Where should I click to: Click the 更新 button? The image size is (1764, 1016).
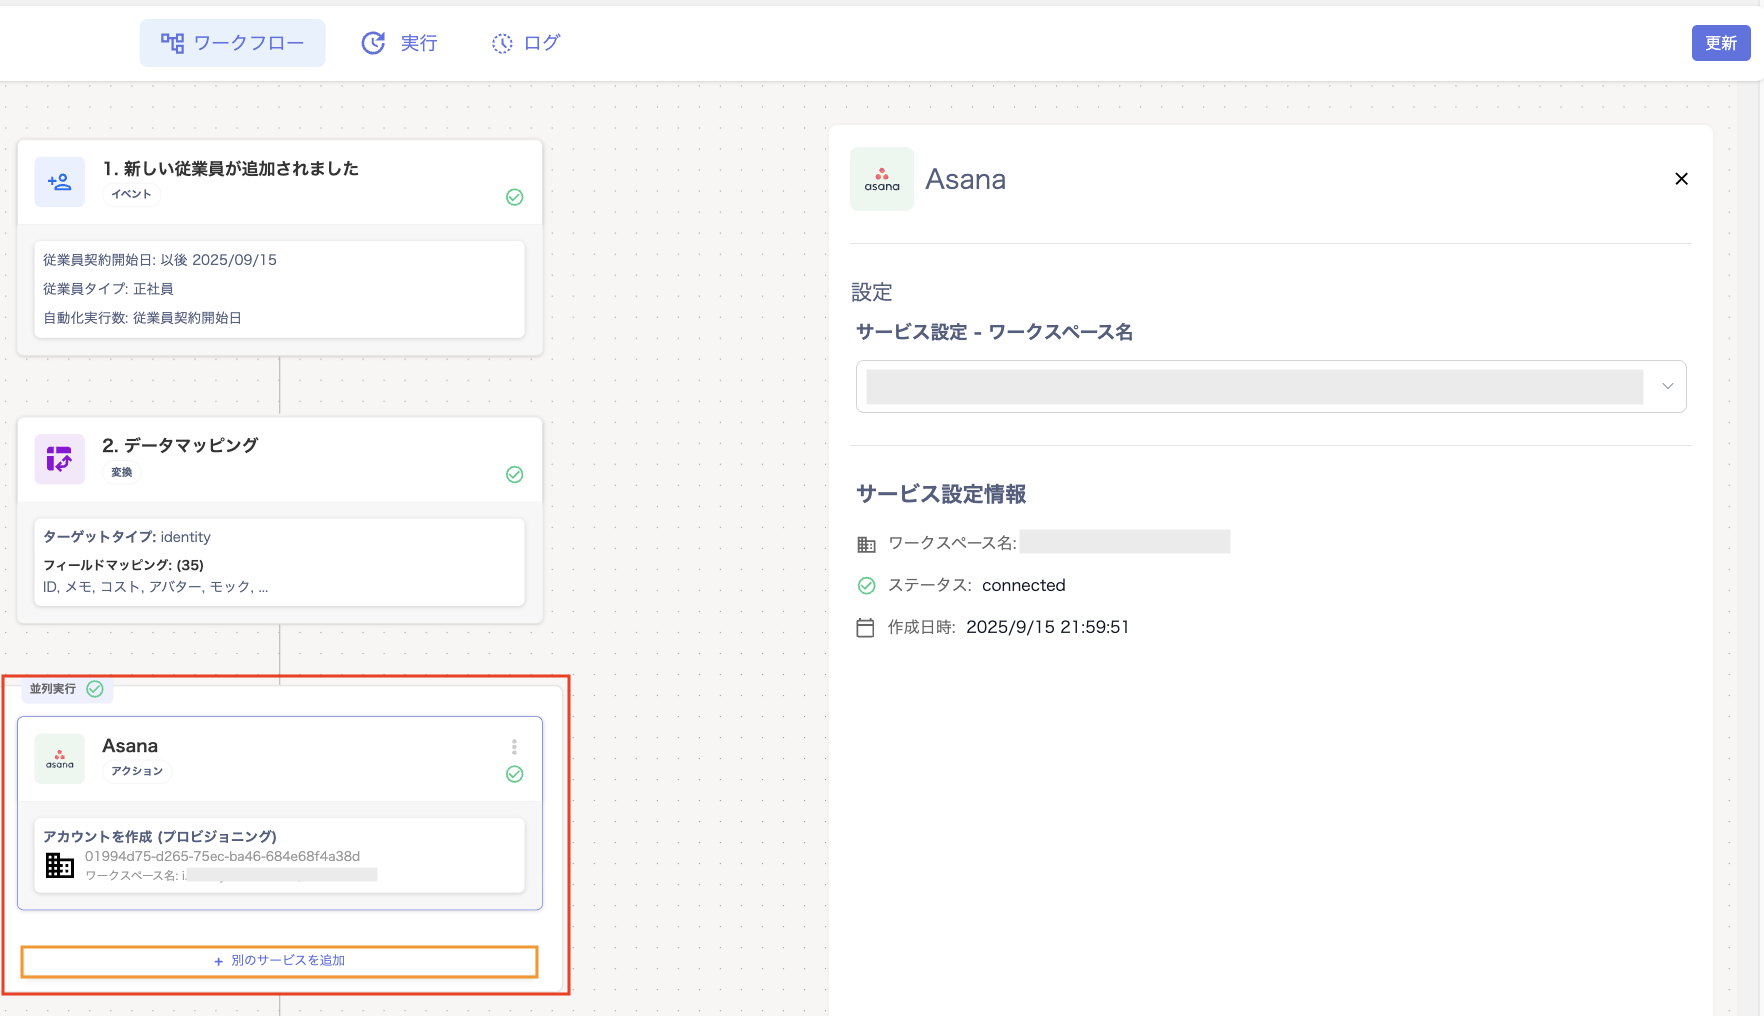(x=1721, y=43)
